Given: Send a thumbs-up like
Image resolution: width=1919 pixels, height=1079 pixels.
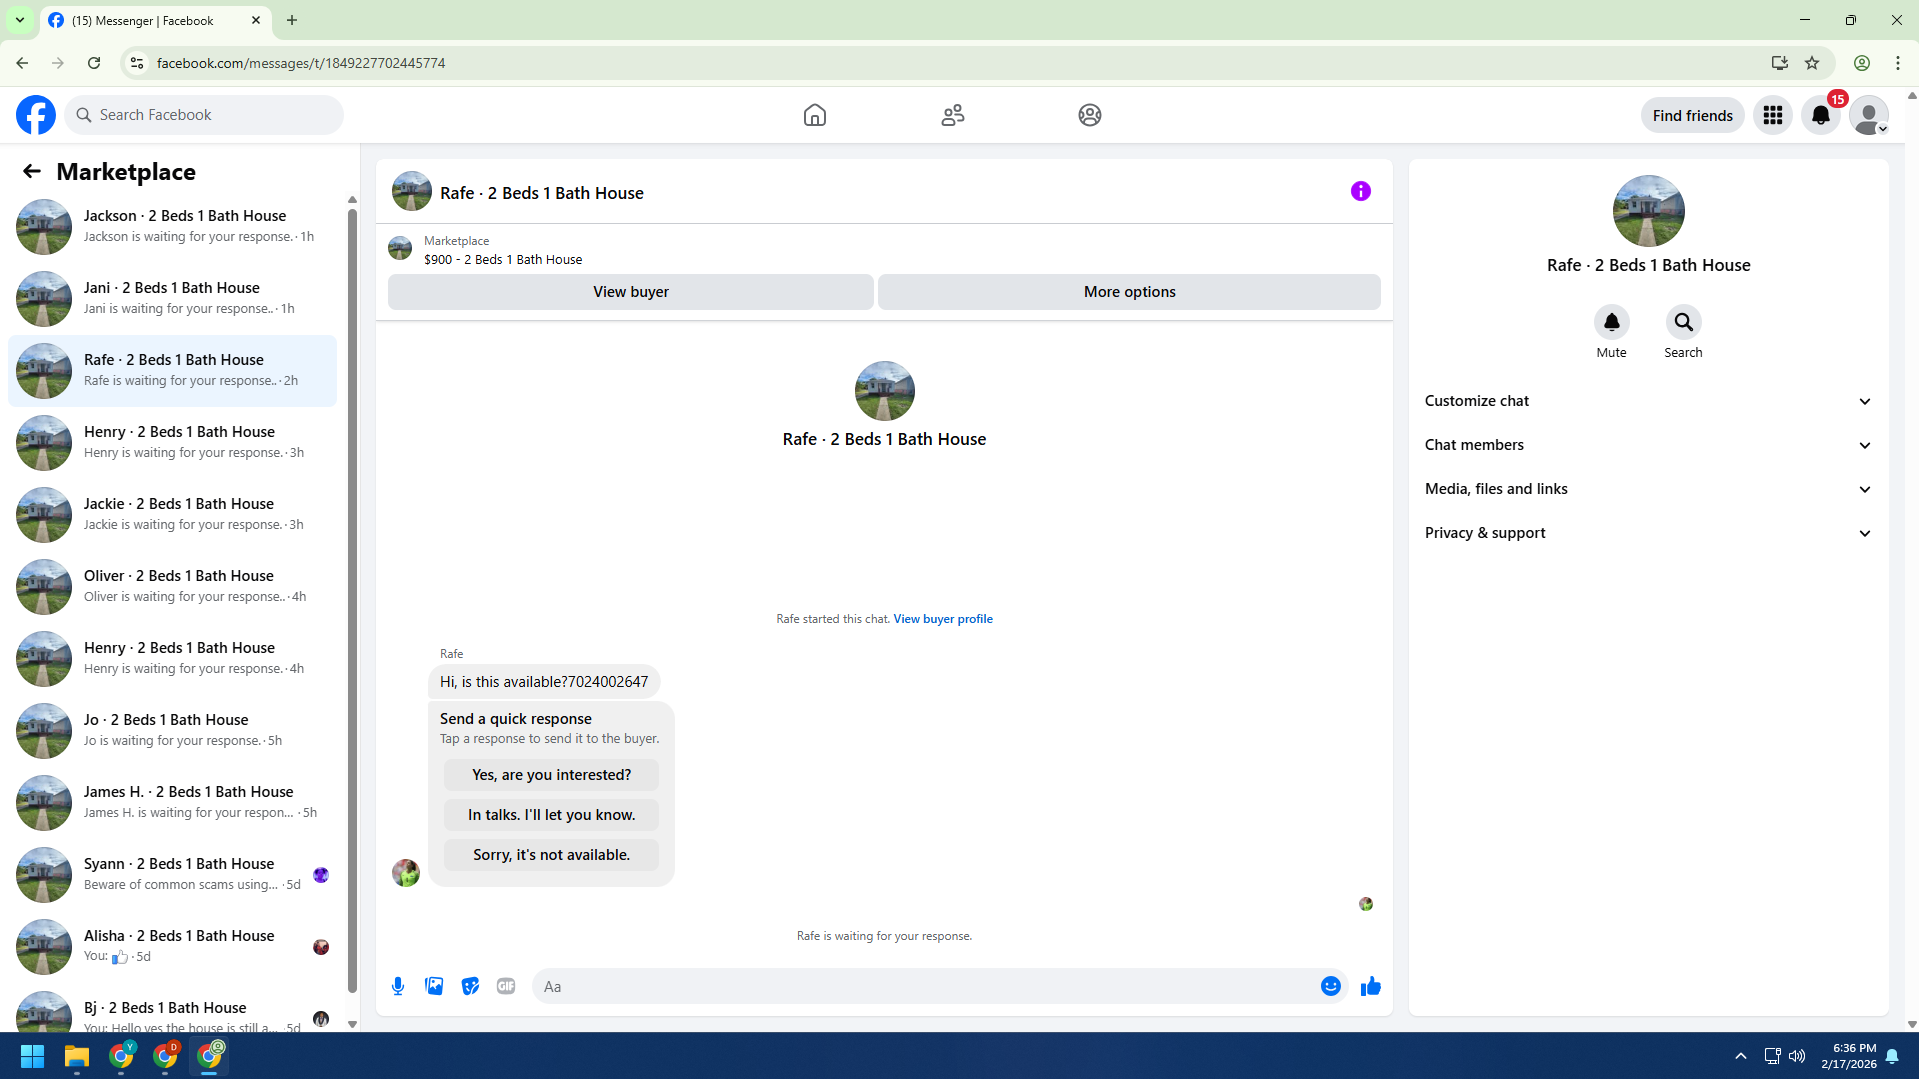Looking at the screenshot, I should pos(1371,986).
